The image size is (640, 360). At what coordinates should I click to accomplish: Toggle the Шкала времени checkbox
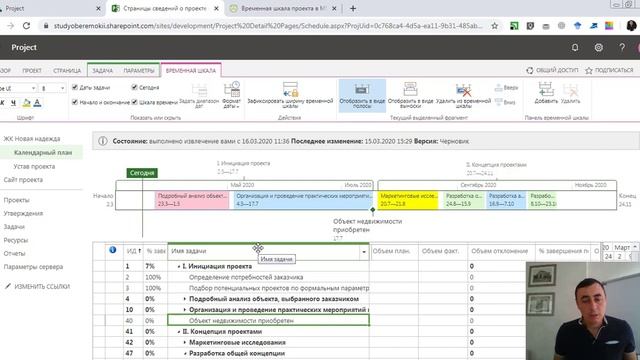134,102
